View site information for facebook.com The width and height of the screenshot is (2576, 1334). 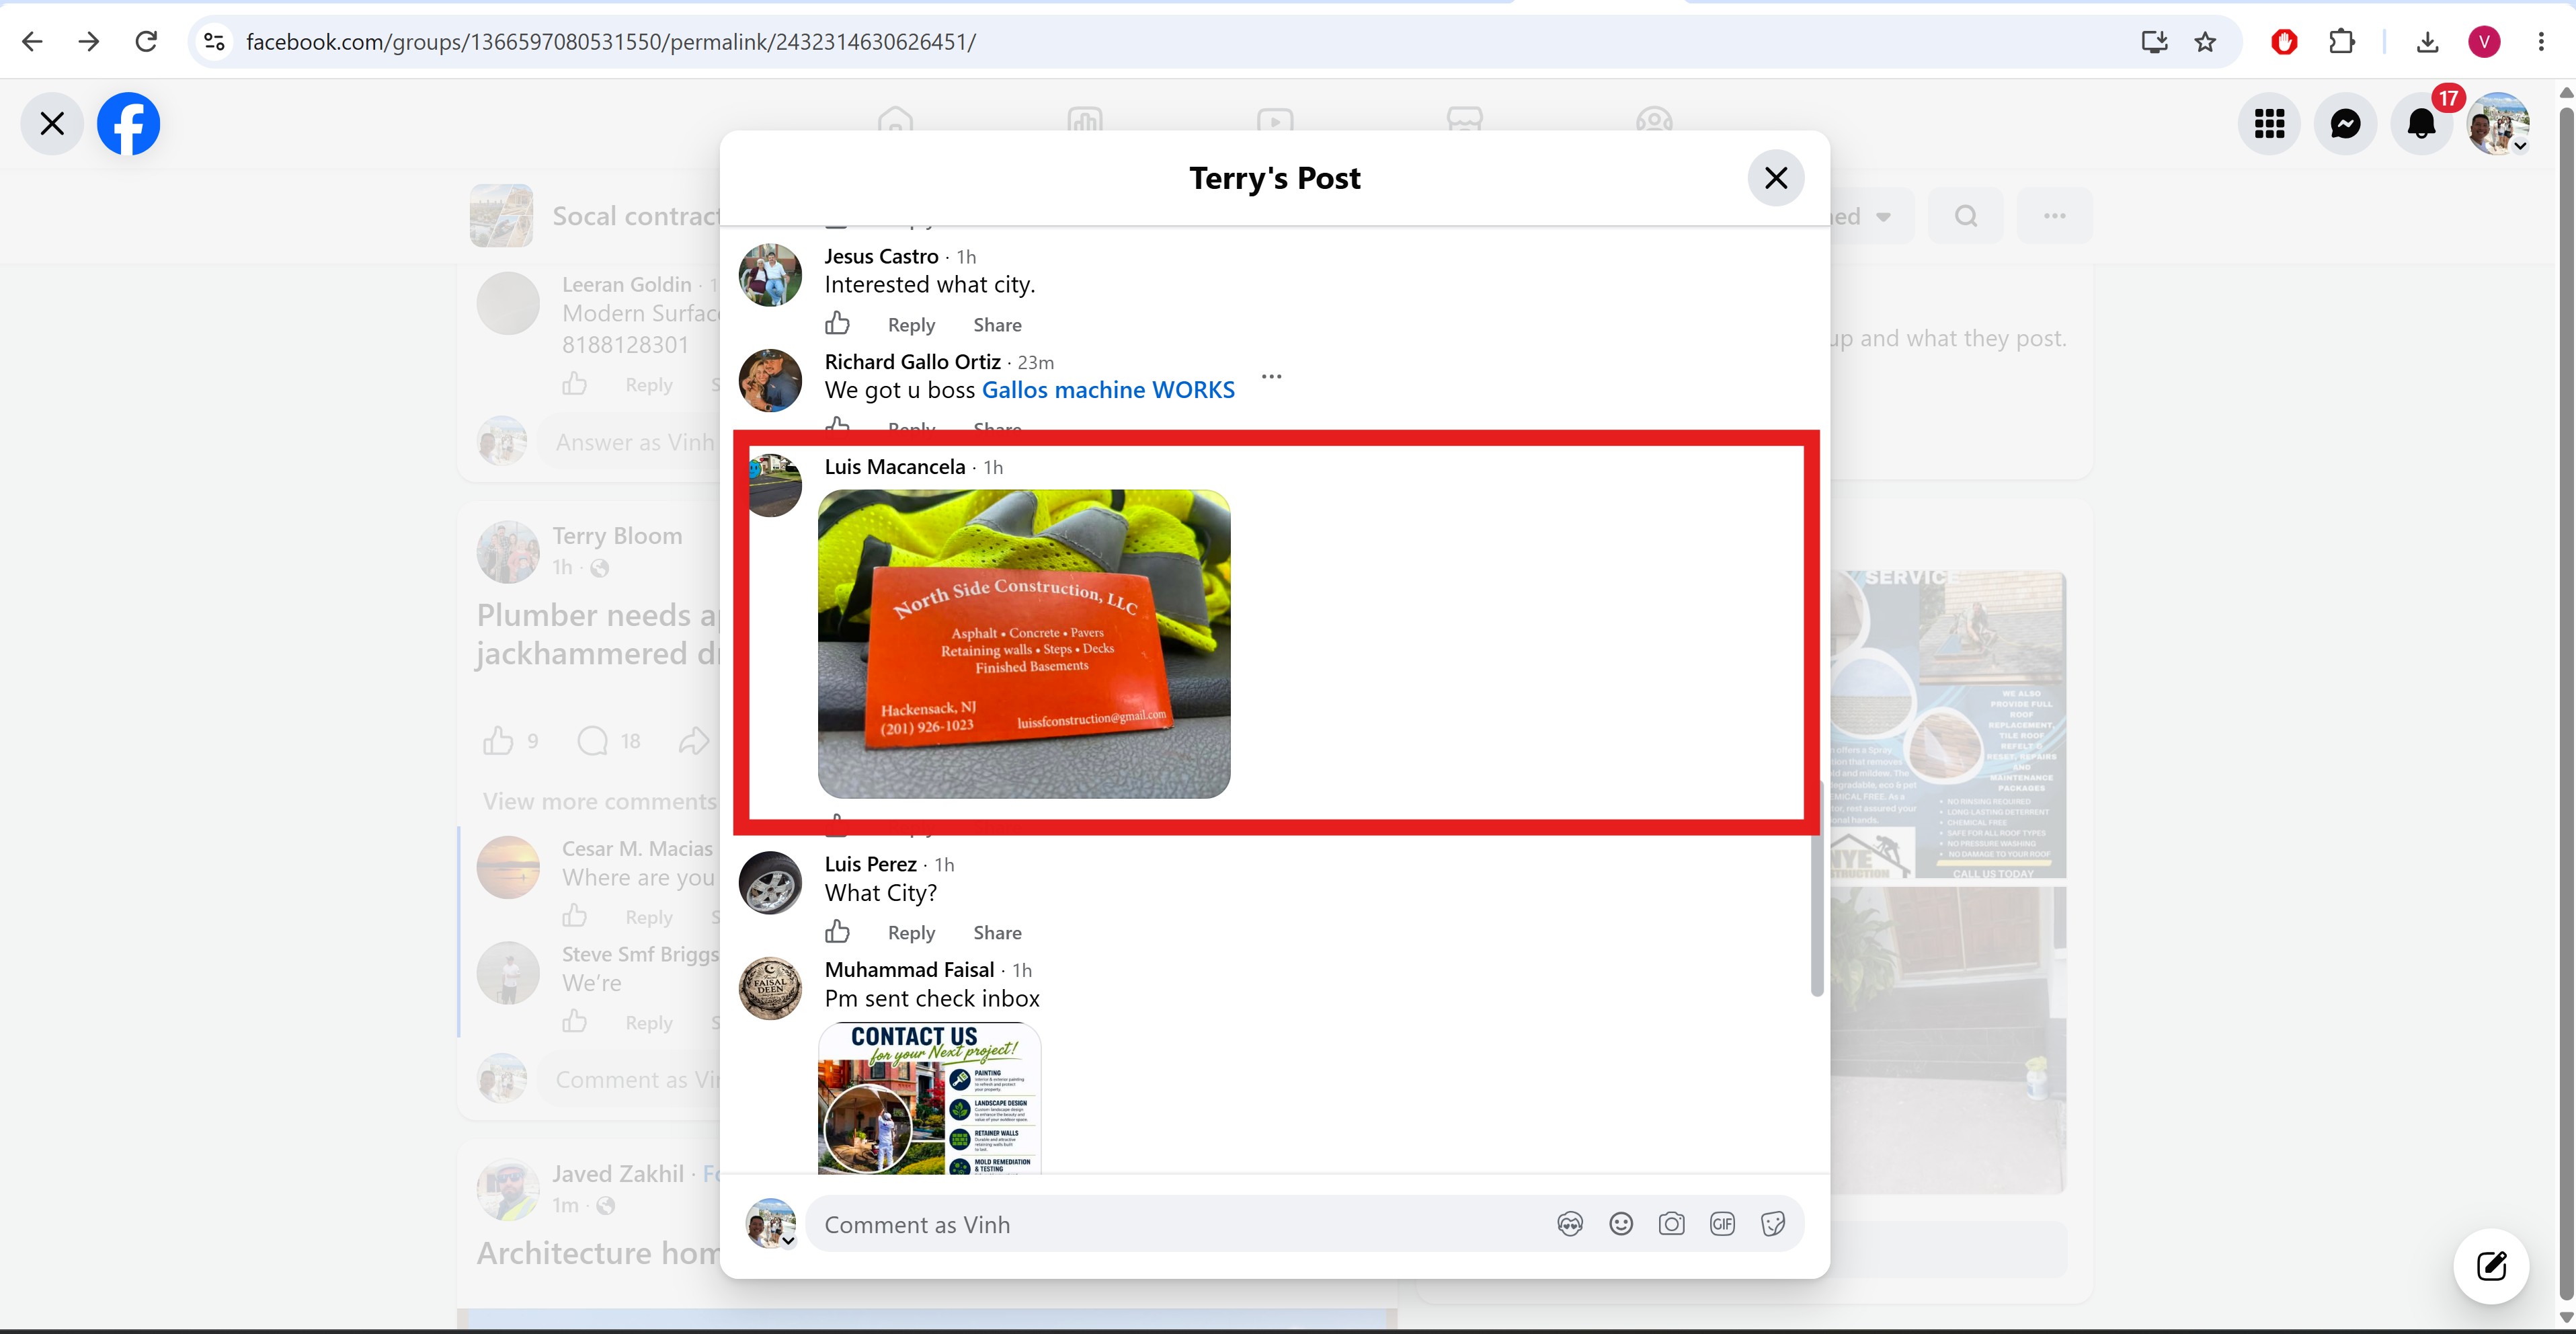click(214, 41)
